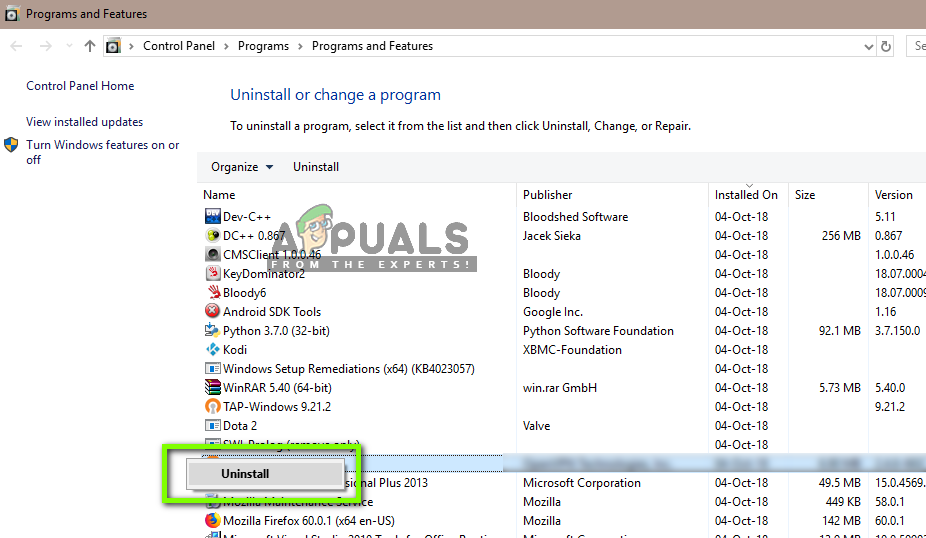Choose Uninstall in the context menu
Viewport: 926px width, 538px height.
(265, 474)
